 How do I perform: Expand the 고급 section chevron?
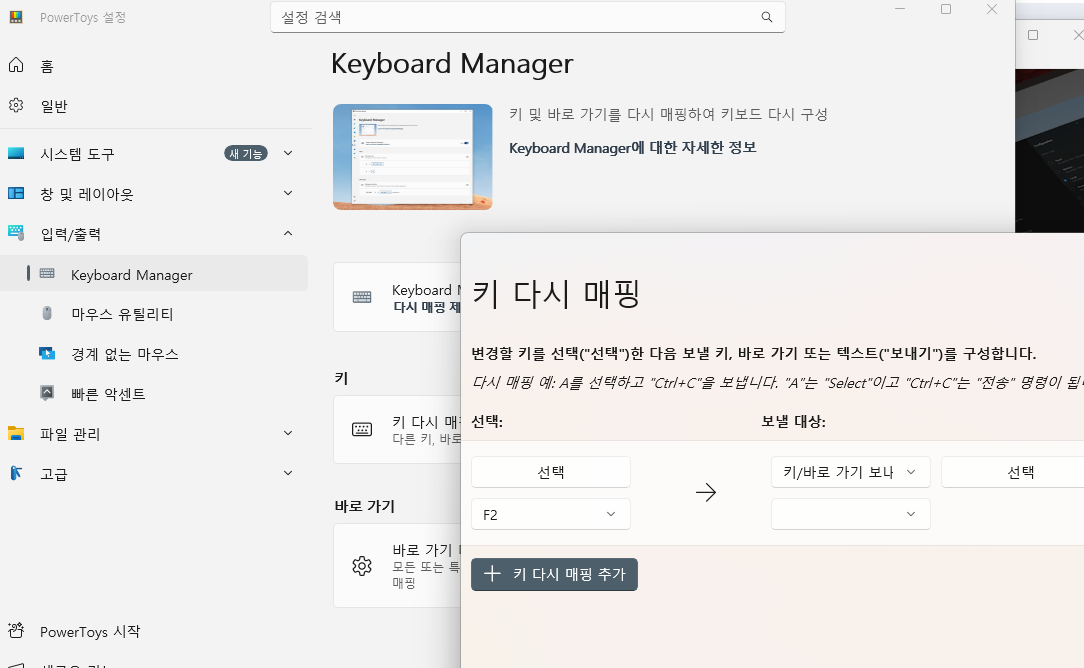click(x=288, y=473)
